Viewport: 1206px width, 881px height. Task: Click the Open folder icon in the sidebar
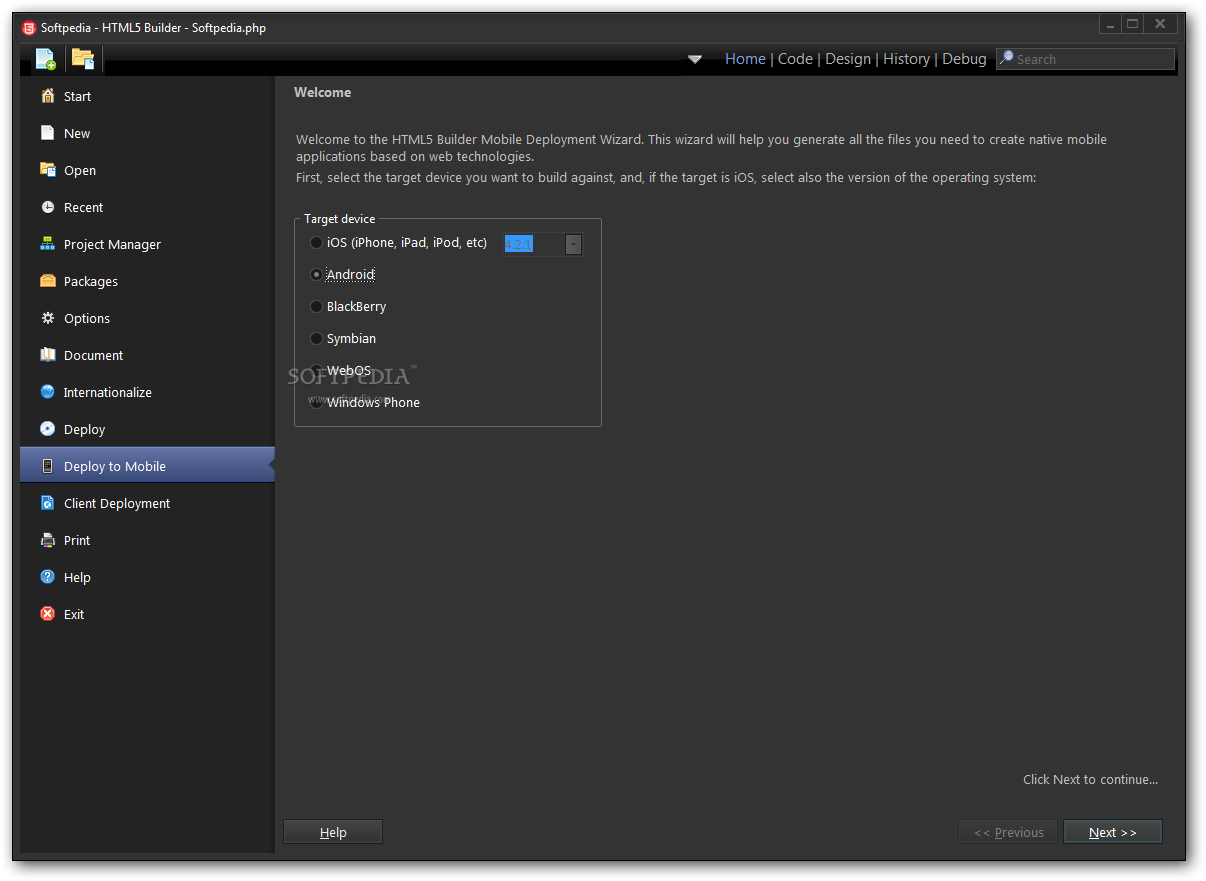click(47, 170)
